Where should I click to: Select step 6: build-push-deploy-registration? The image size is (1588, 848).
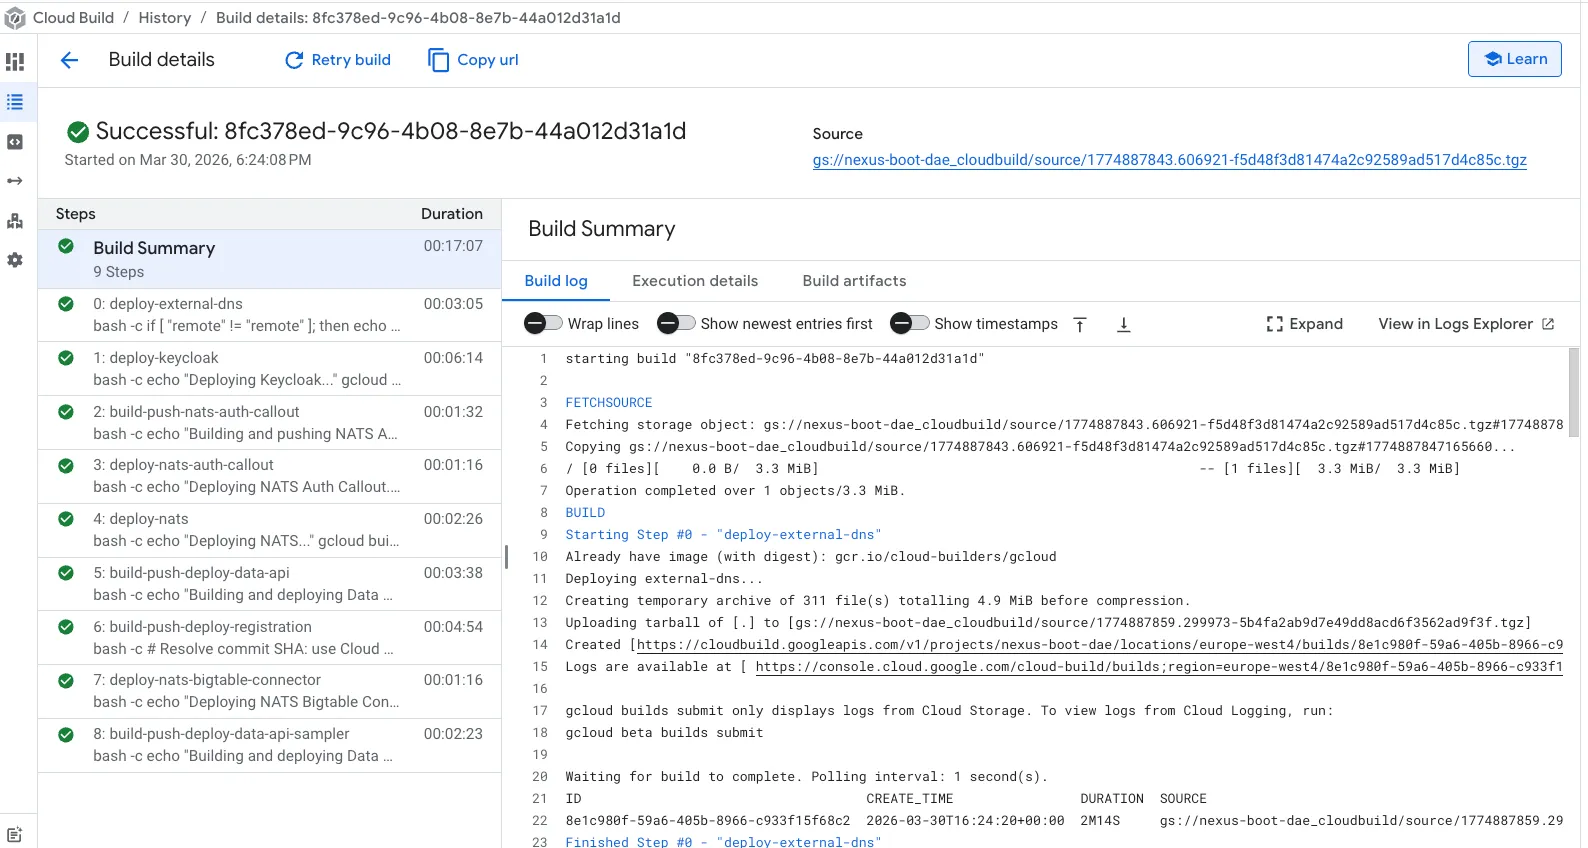[x=269, y=638]
